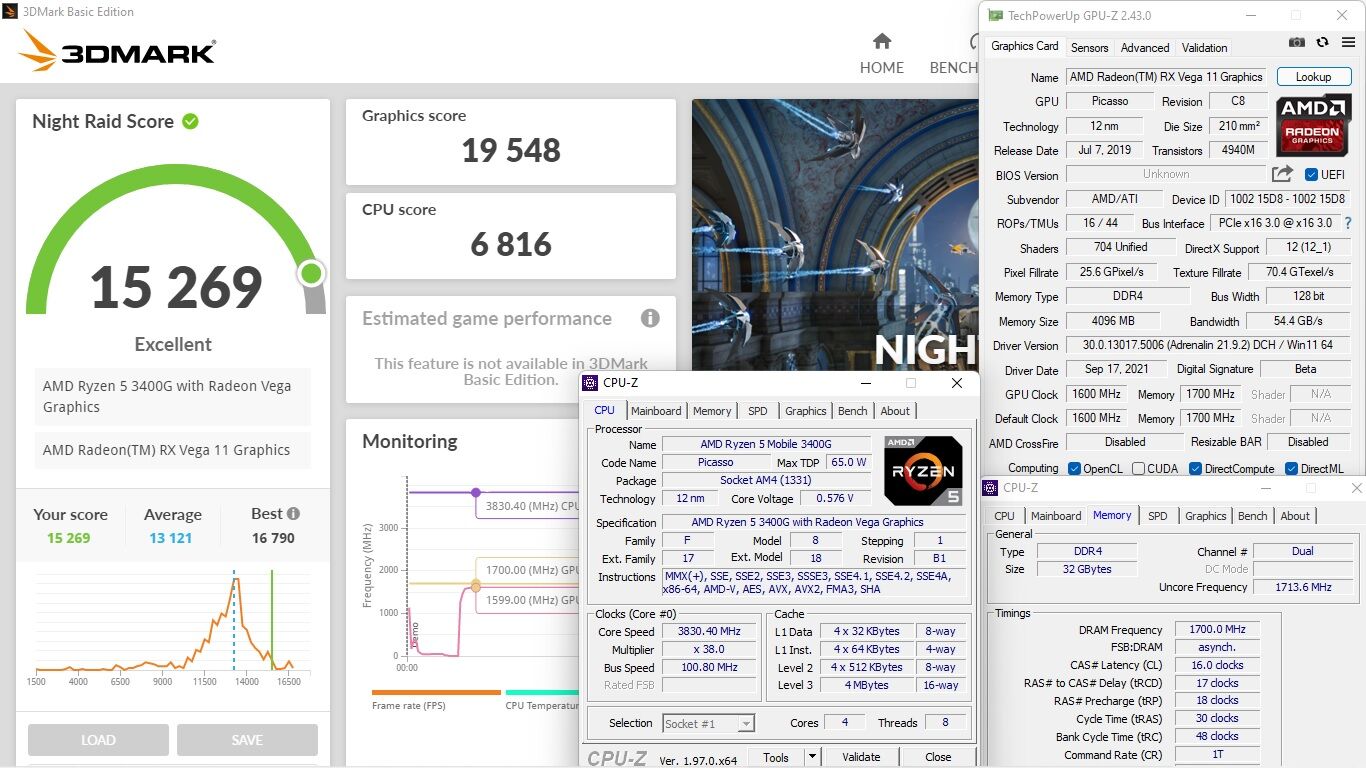Click the Ryzen 5 logo in CPU-Z

(x=923, y=470)
